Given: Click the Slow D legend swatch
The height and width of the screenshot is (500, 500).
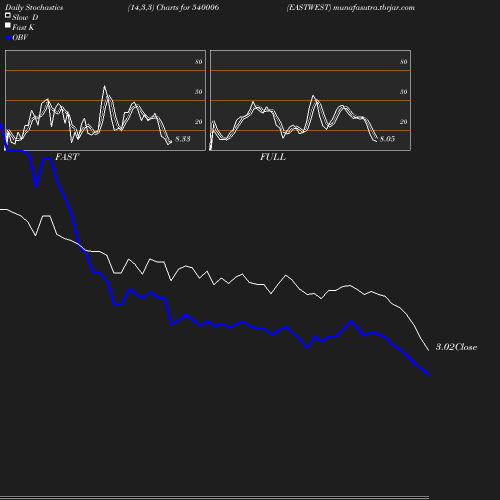Looking at the screenshot, I should pos(8,15).
